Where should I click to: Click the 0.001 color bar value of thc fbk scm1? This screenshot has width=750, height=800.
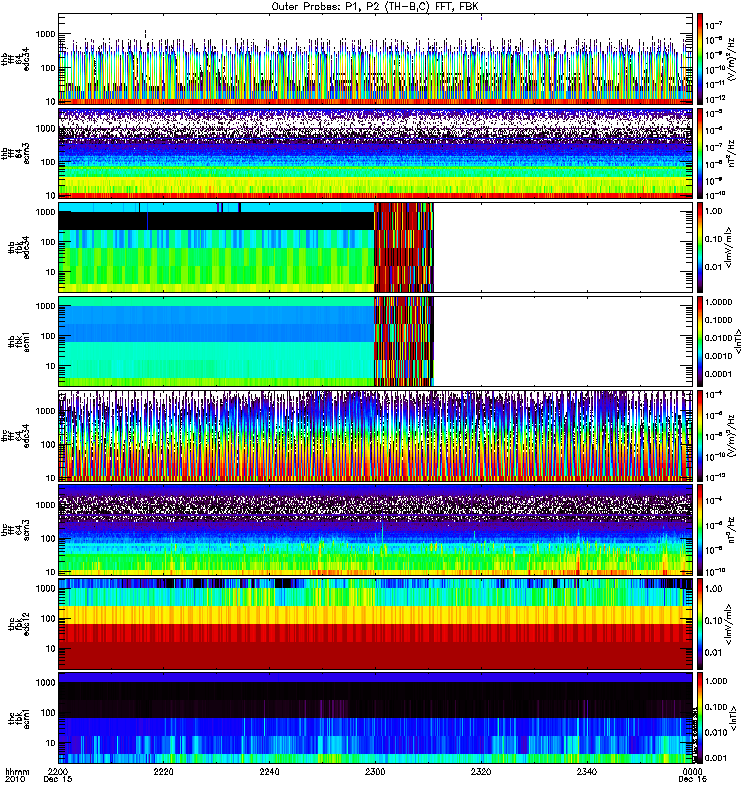point(716,759)
